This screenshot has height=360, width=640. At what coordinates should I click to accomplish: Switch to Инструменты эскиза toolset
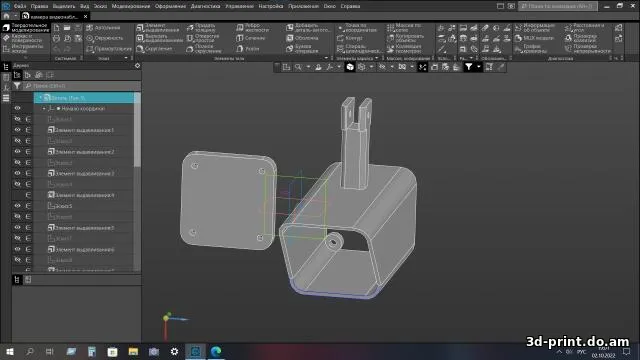(24, 49)
